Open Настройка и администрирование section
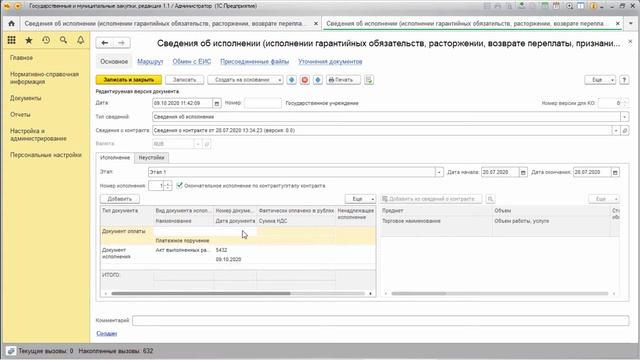 38,135
